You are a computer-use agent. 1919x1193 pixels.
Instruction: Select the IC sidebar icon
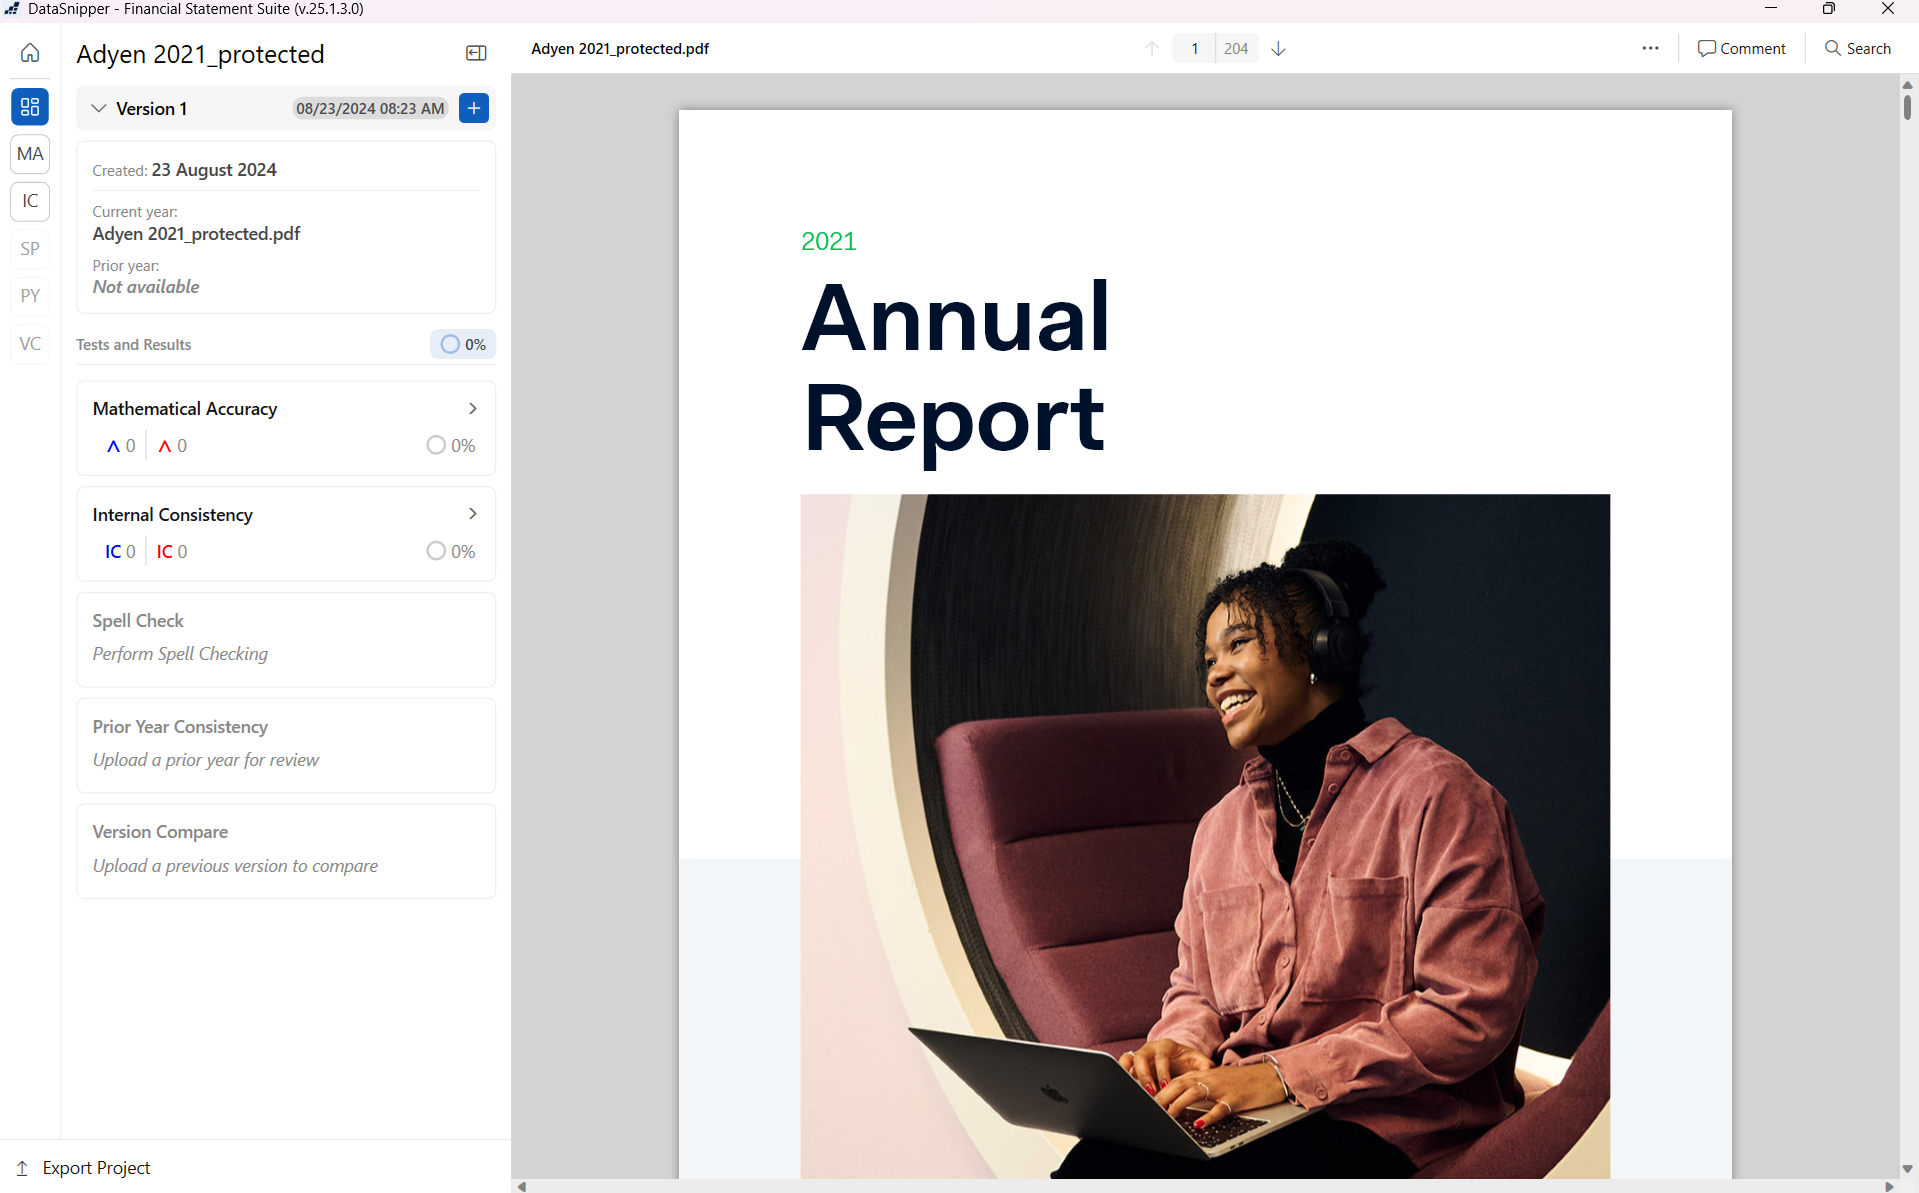click(x=30, y=201)
